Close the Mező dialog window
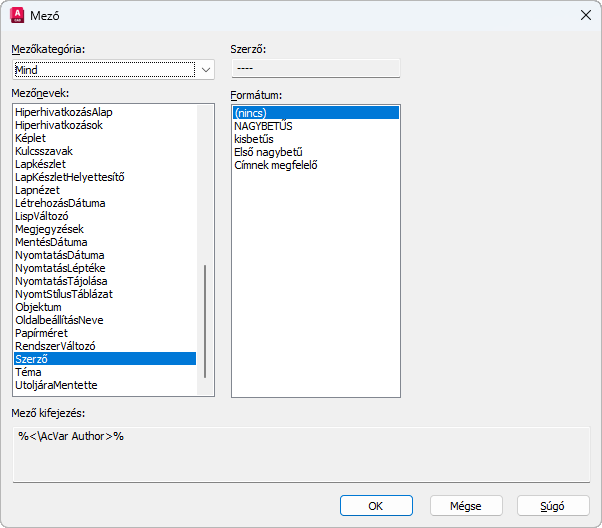602x528 pixels. (x=586, y=15)
